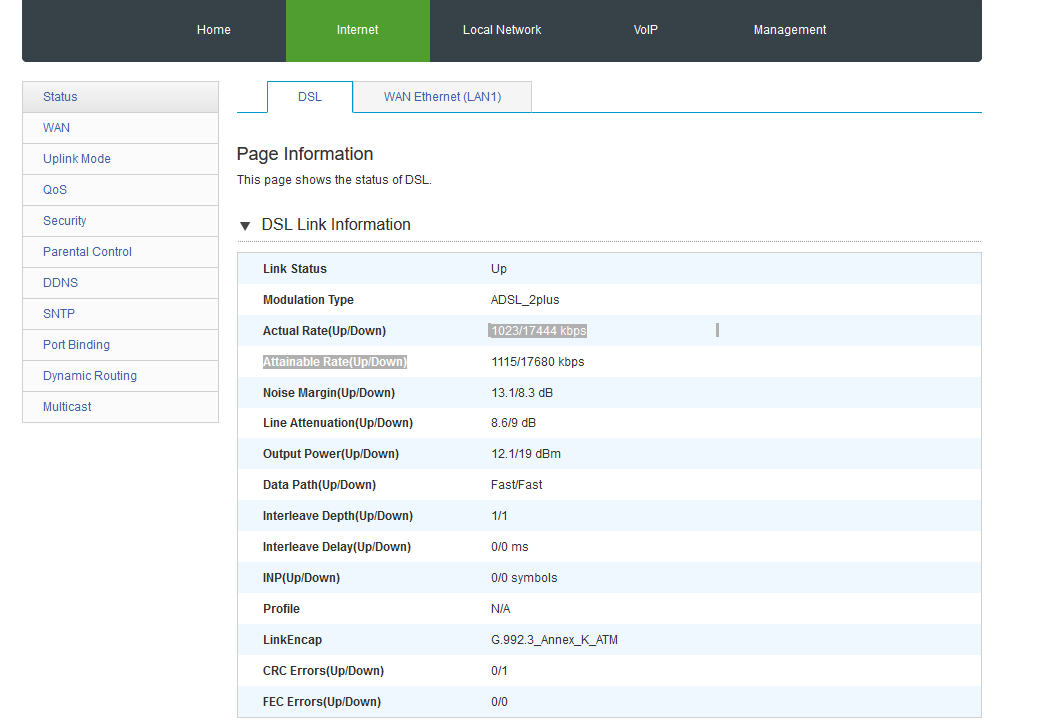Switch to the DSL tab
Viewport: 1058px width, 724px height.
[310, 96]
